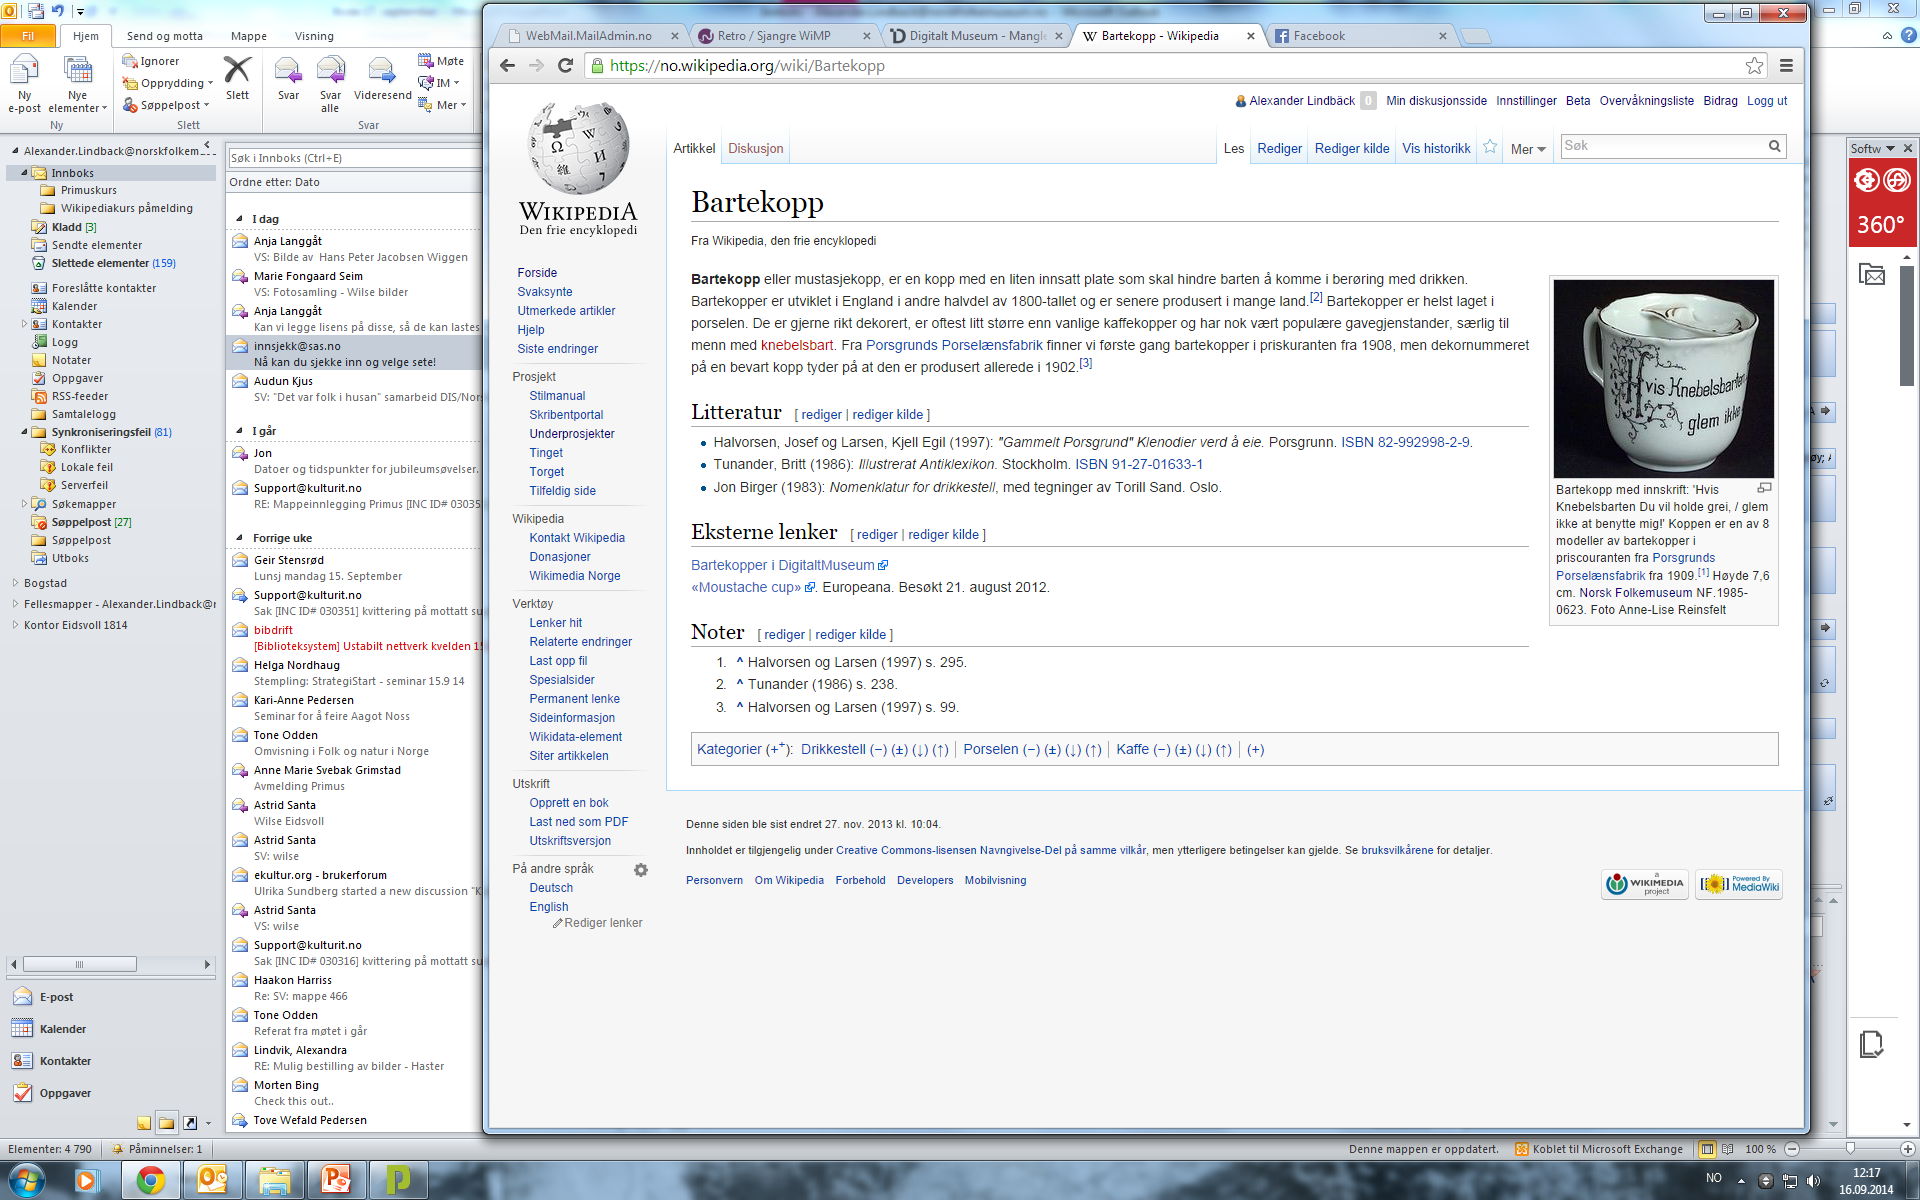Click Ignorer icon in Outlook ribbon

(x=151, y=61)
